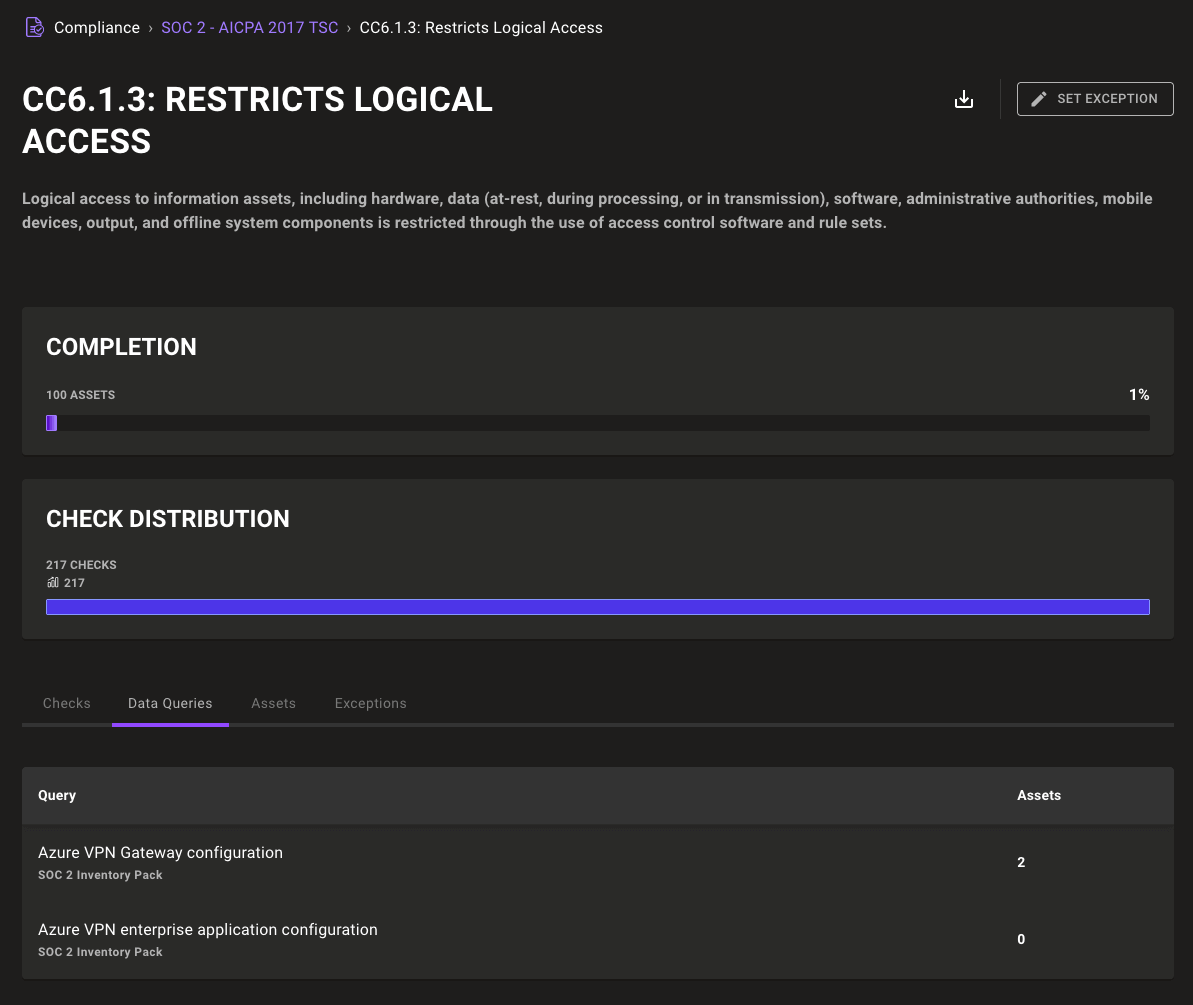Image resolution: width=1193 pixels, height=1005 pixels.
Task: Click the CC6.1.3 breadcrumb entry
Action: [480, 27]
